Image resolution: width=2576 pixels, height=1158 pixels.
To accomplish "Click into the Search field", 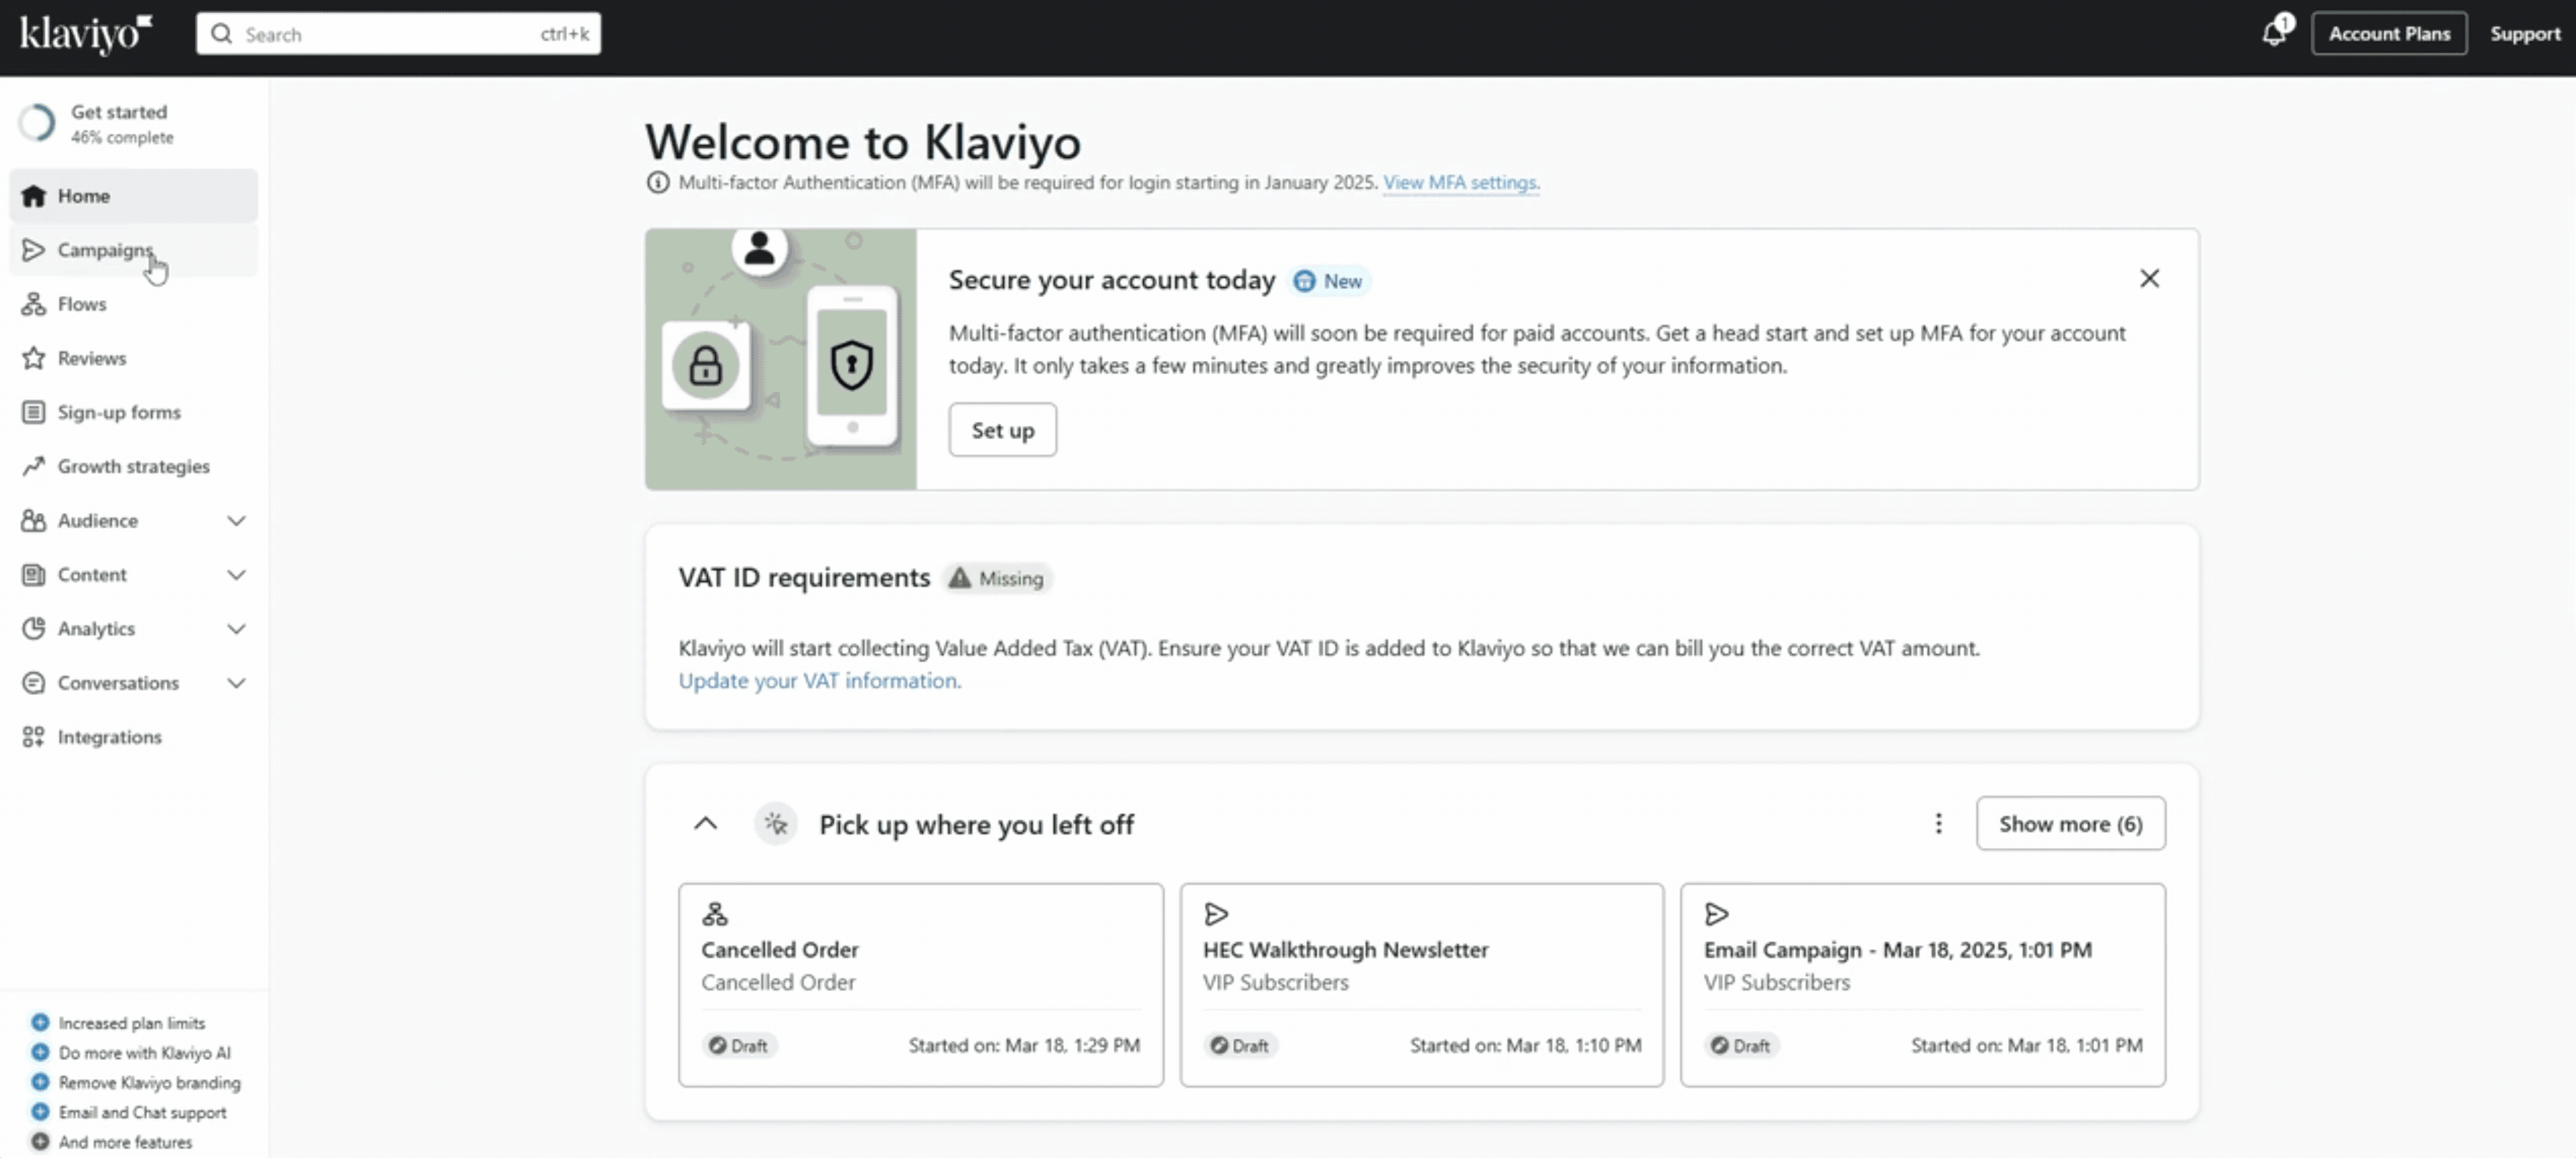I will (x=398, y=34).
